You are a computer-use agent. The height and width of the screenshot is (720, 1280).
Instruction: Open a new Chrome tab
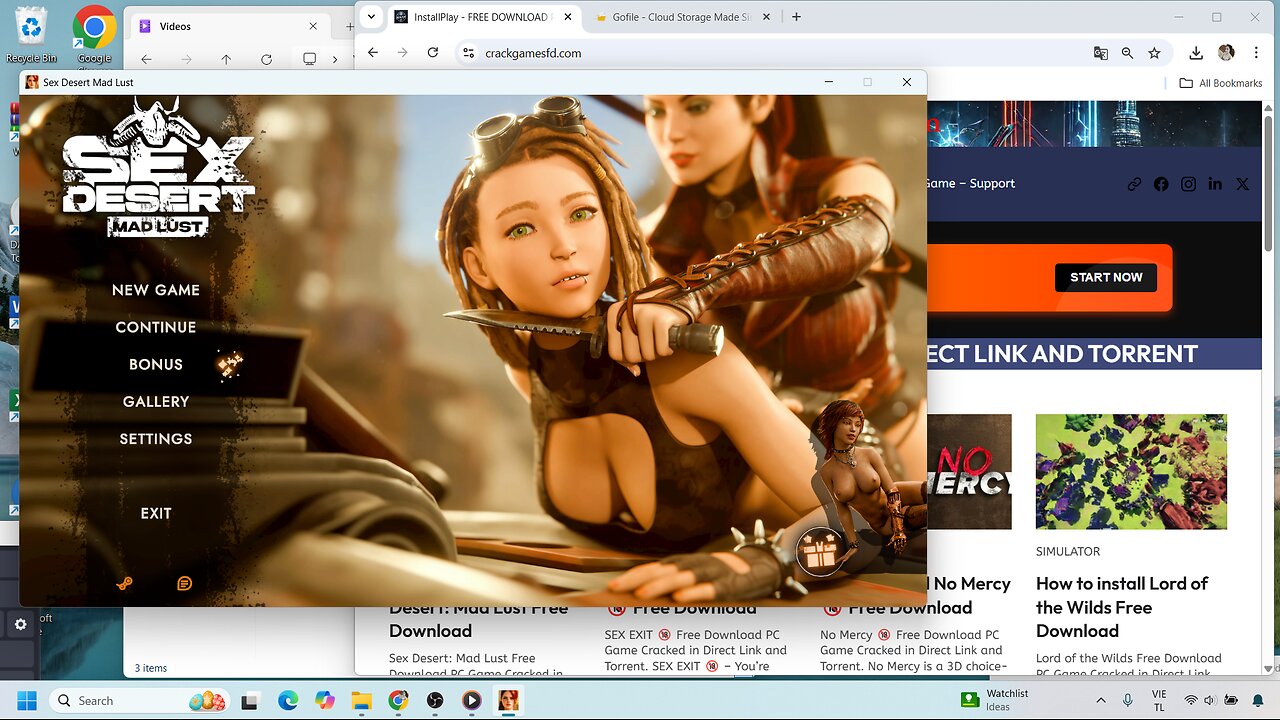pyautogui.click(x=797, y=17)
